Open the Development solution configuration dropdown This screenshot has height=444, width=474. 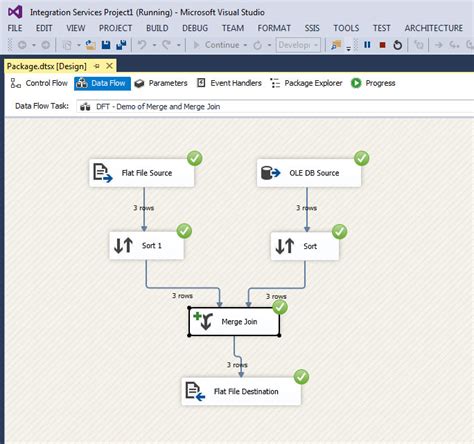[298, 45]
